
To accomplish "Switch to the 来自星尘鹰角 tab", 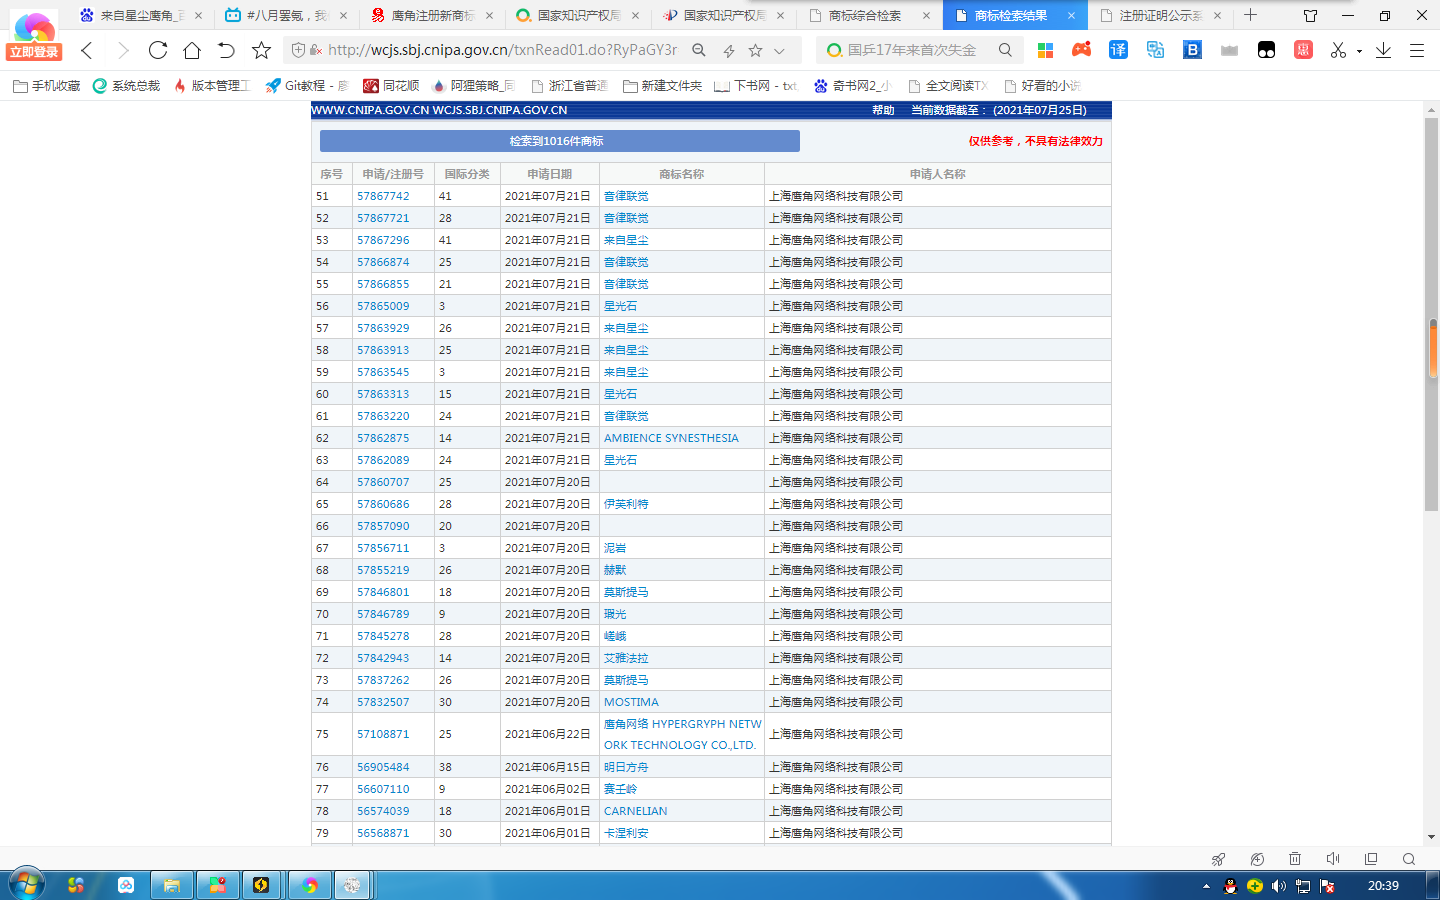I will coord(142,16).
